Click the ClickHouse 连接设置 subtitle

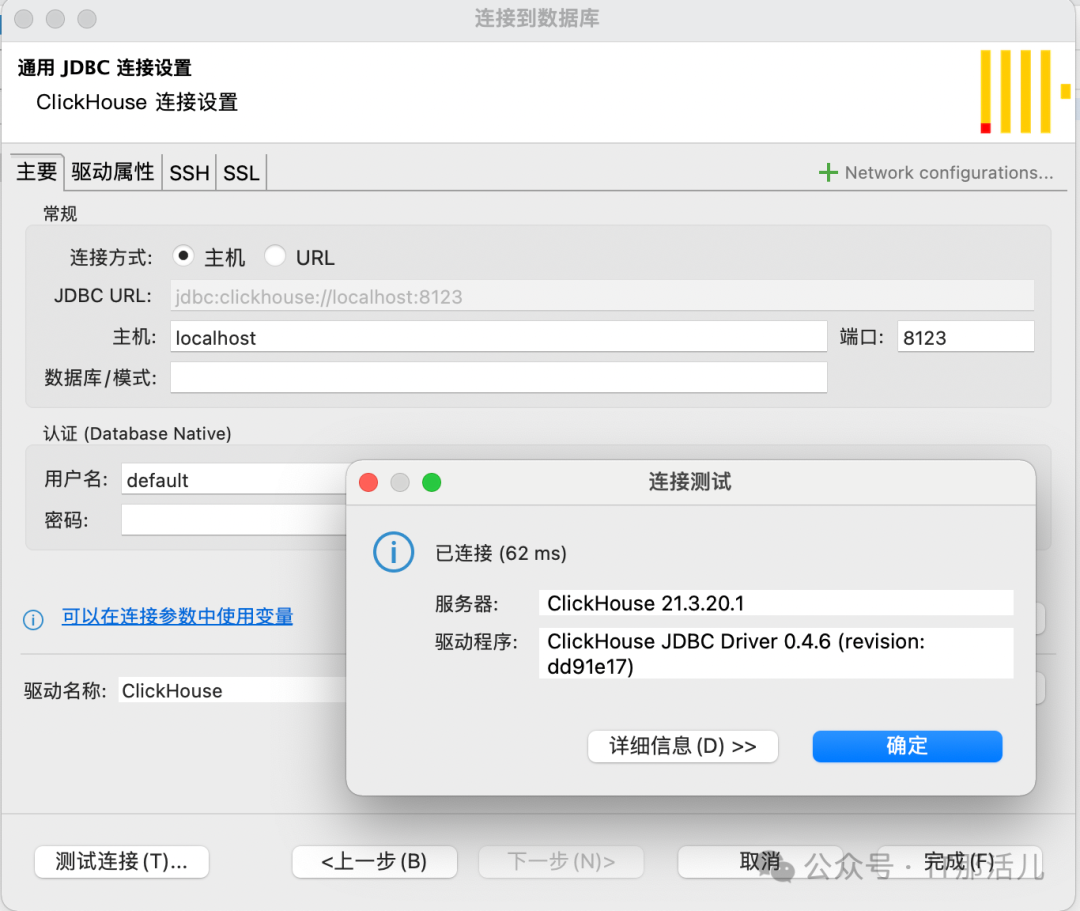coord(137,102)
